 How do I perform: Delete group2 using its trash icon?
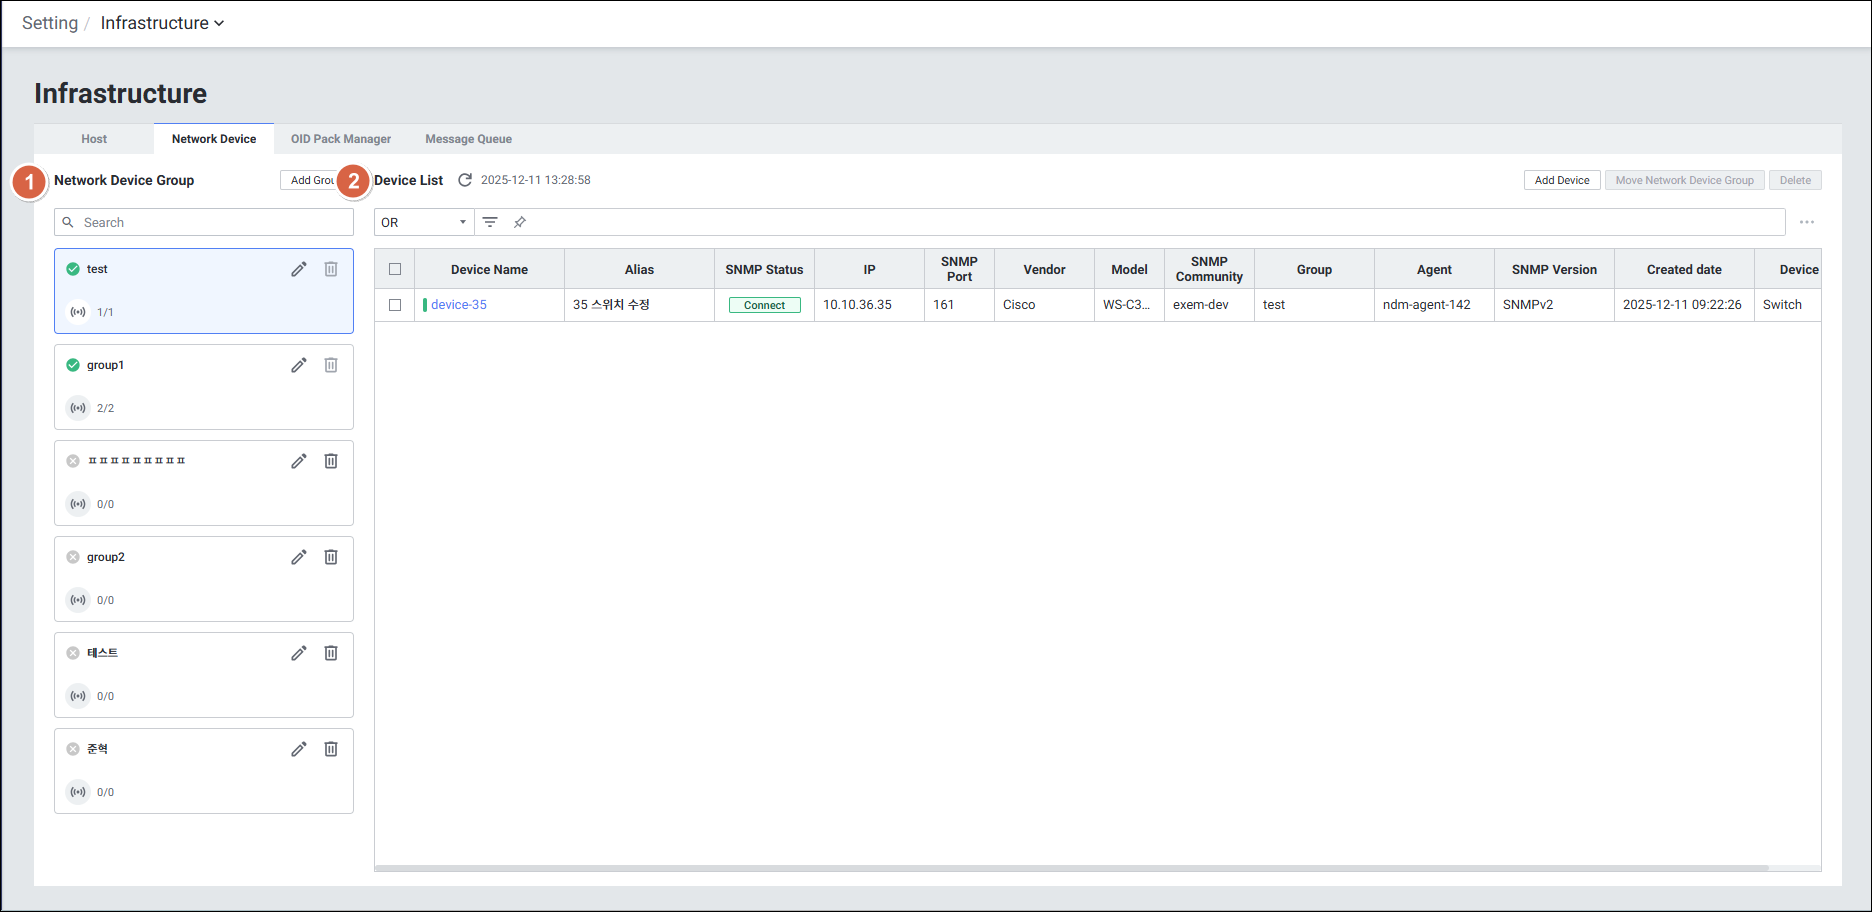[x=331, y=557]
